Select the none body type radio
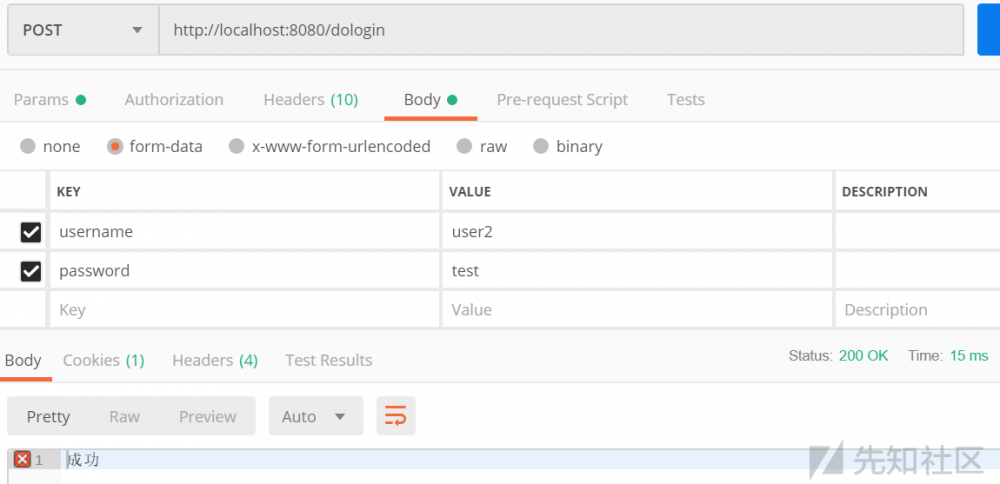Viewport: 1000px width, 484px height. point(28,146)
